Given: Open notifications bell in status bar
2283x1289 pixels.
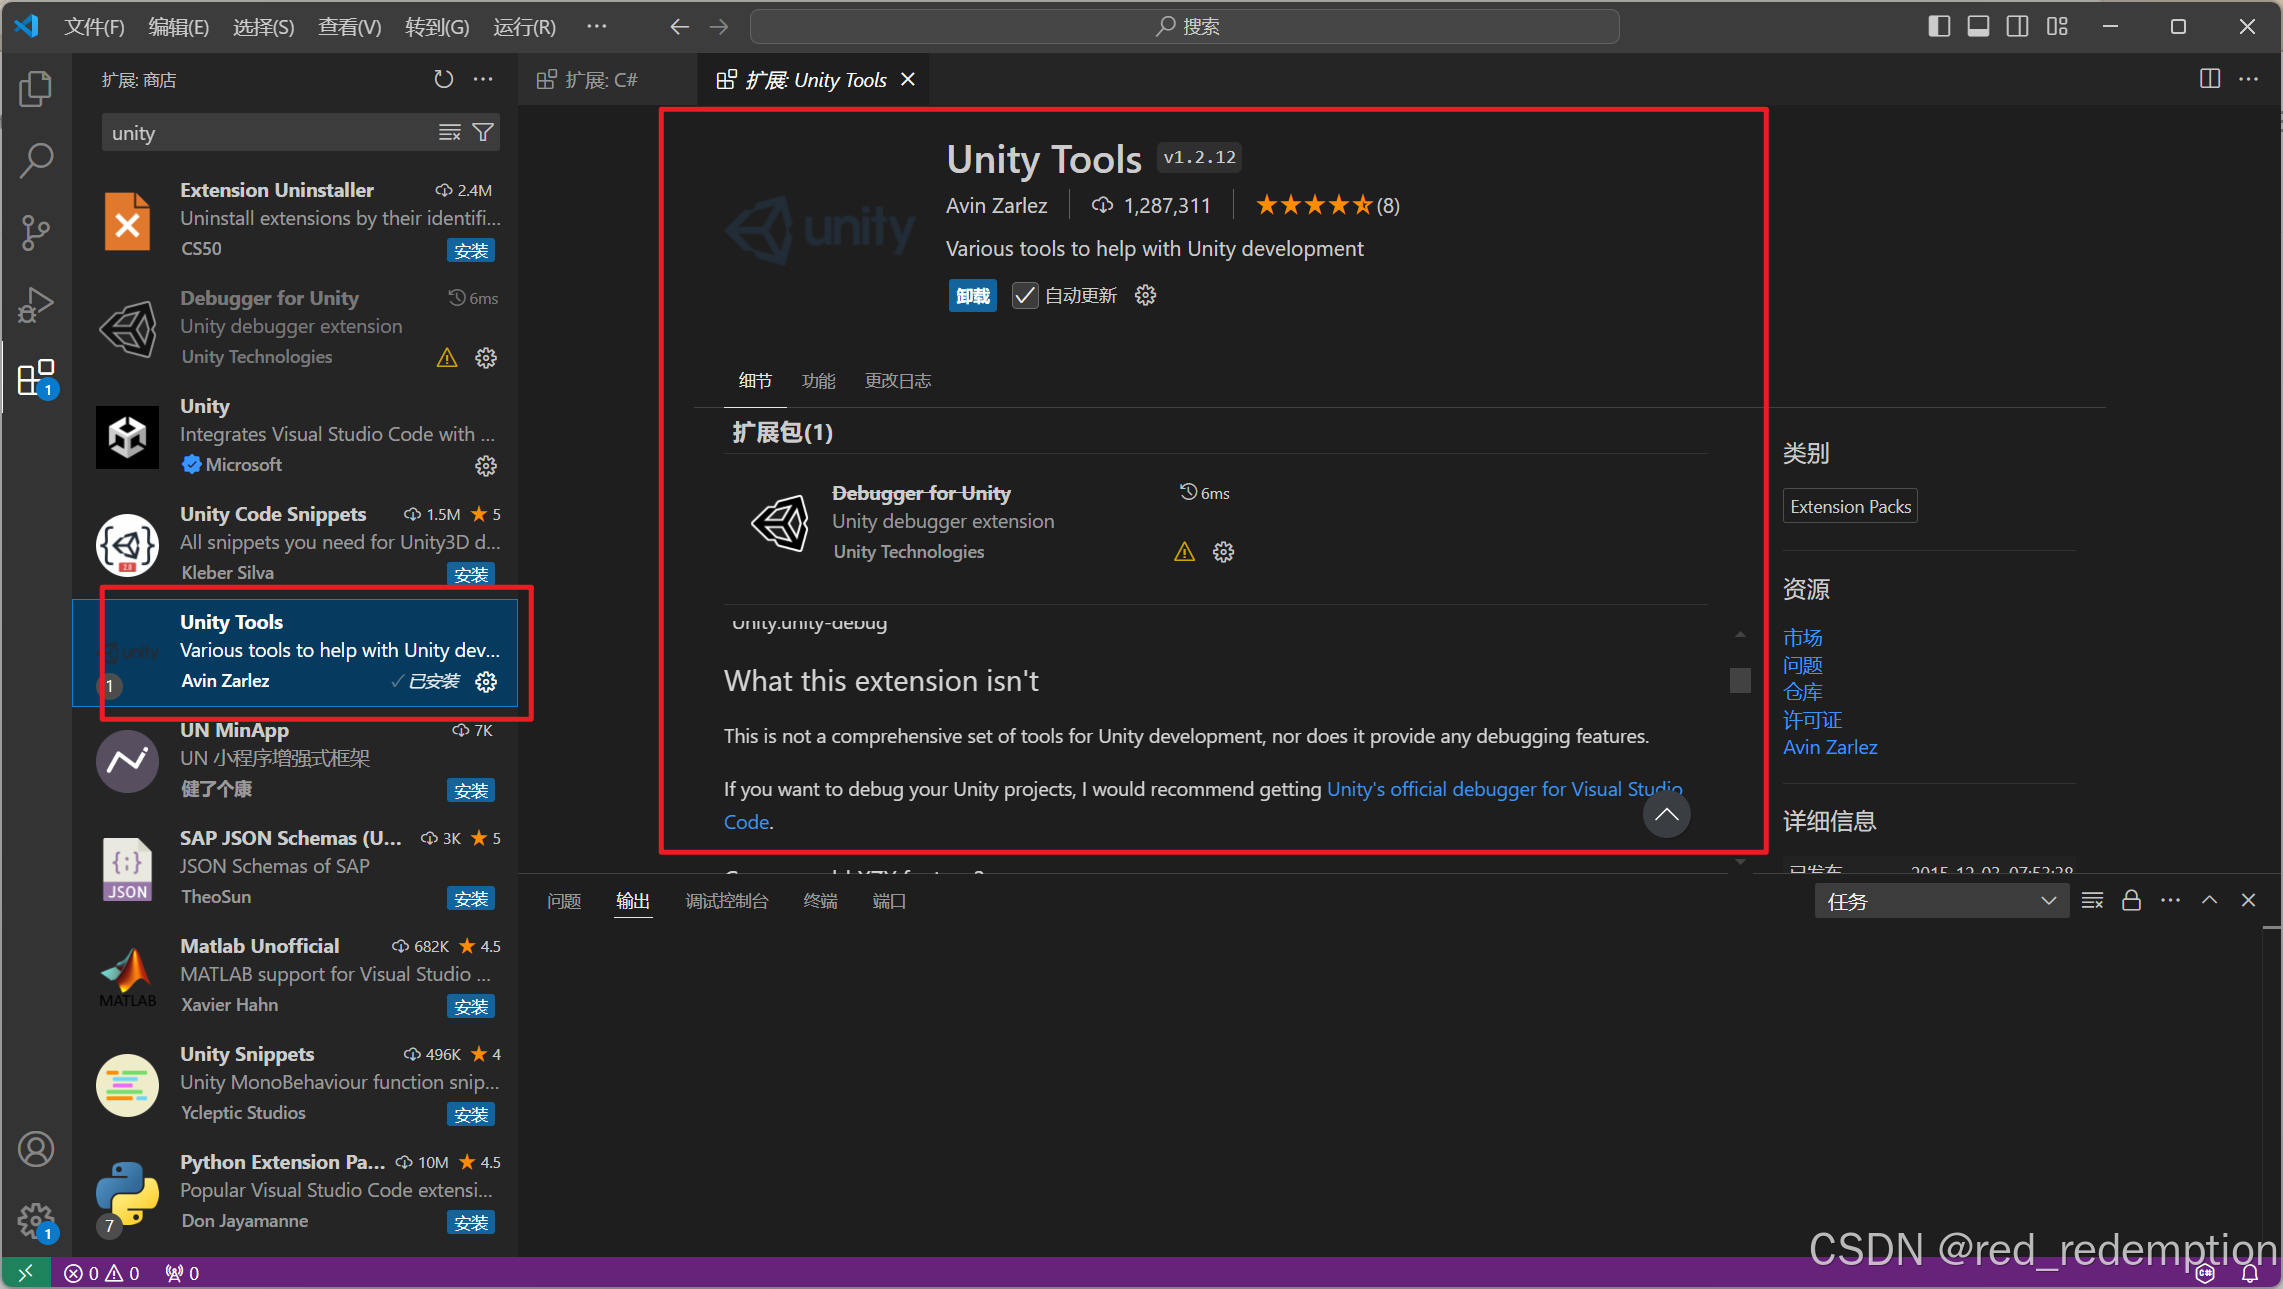Looking at the screenshot, I should click(2250, 1273).
